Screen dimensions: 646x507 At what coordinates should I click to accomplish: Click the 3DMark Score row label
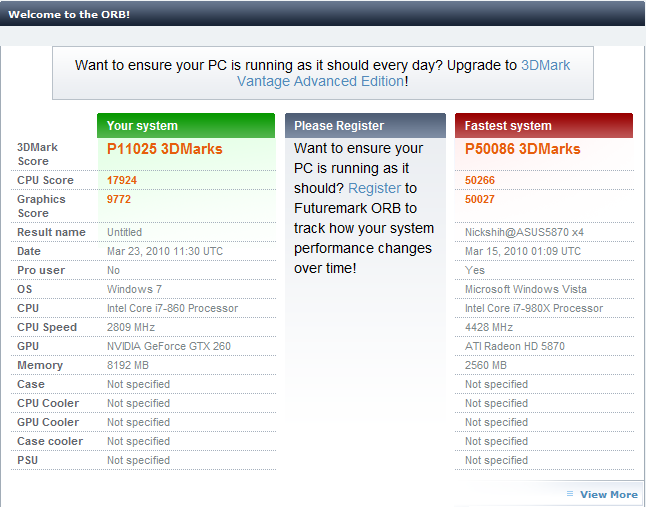click(37, 154)
